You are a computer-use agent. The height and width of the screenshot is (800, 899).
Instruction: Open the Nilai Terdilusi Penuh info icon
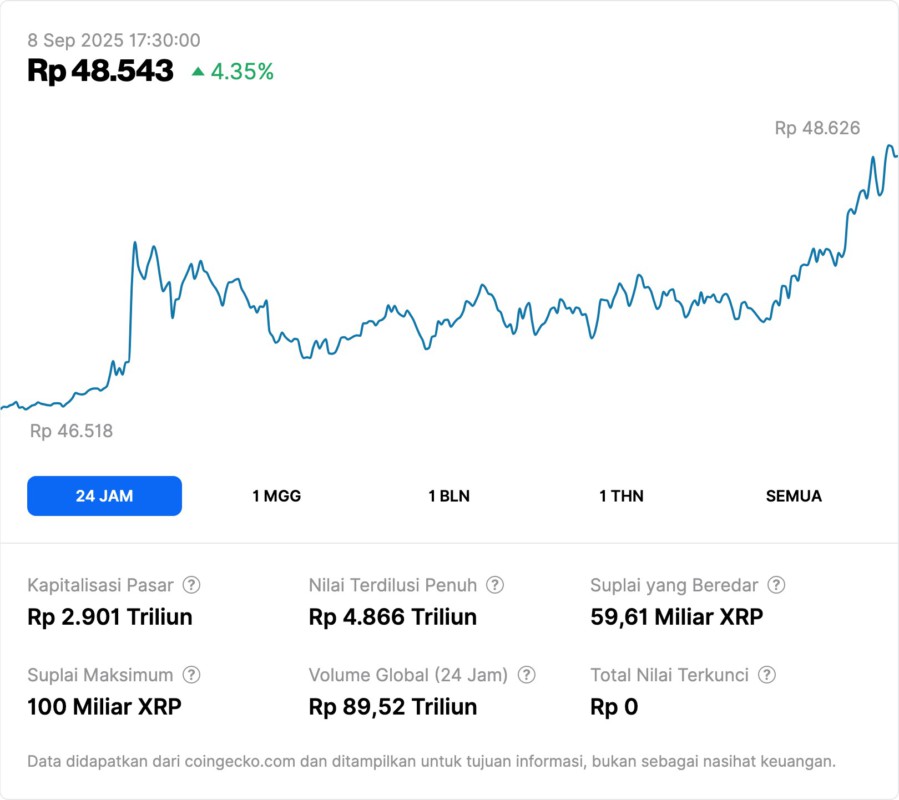tap(495, 585)
